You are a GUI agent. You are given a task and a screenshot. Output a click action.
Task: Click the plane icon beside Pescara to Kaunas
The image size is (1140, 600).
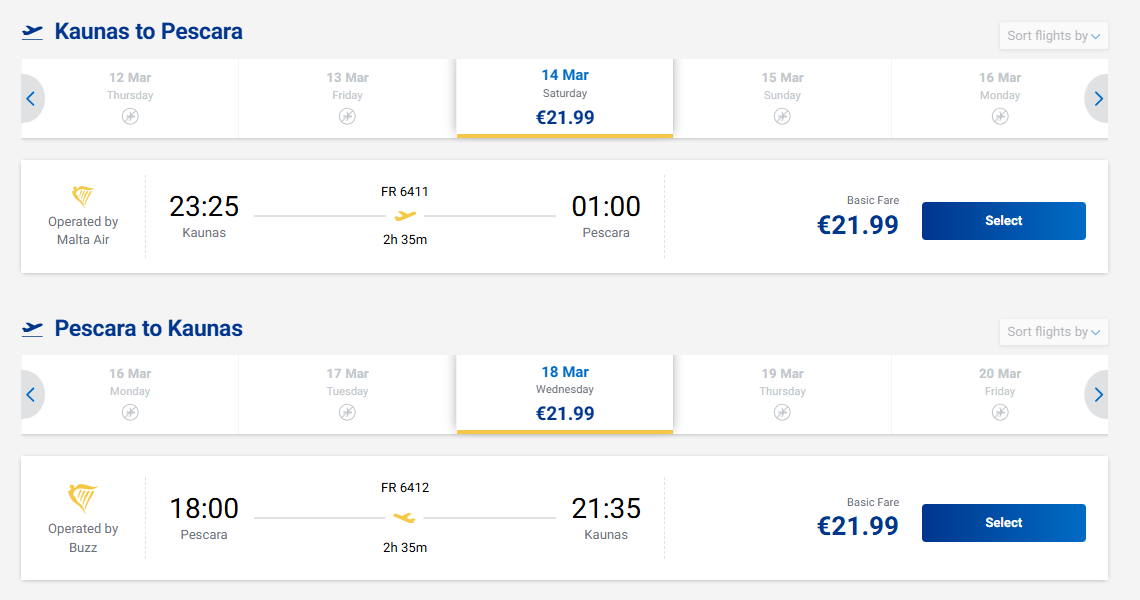[x=33, y=328]
